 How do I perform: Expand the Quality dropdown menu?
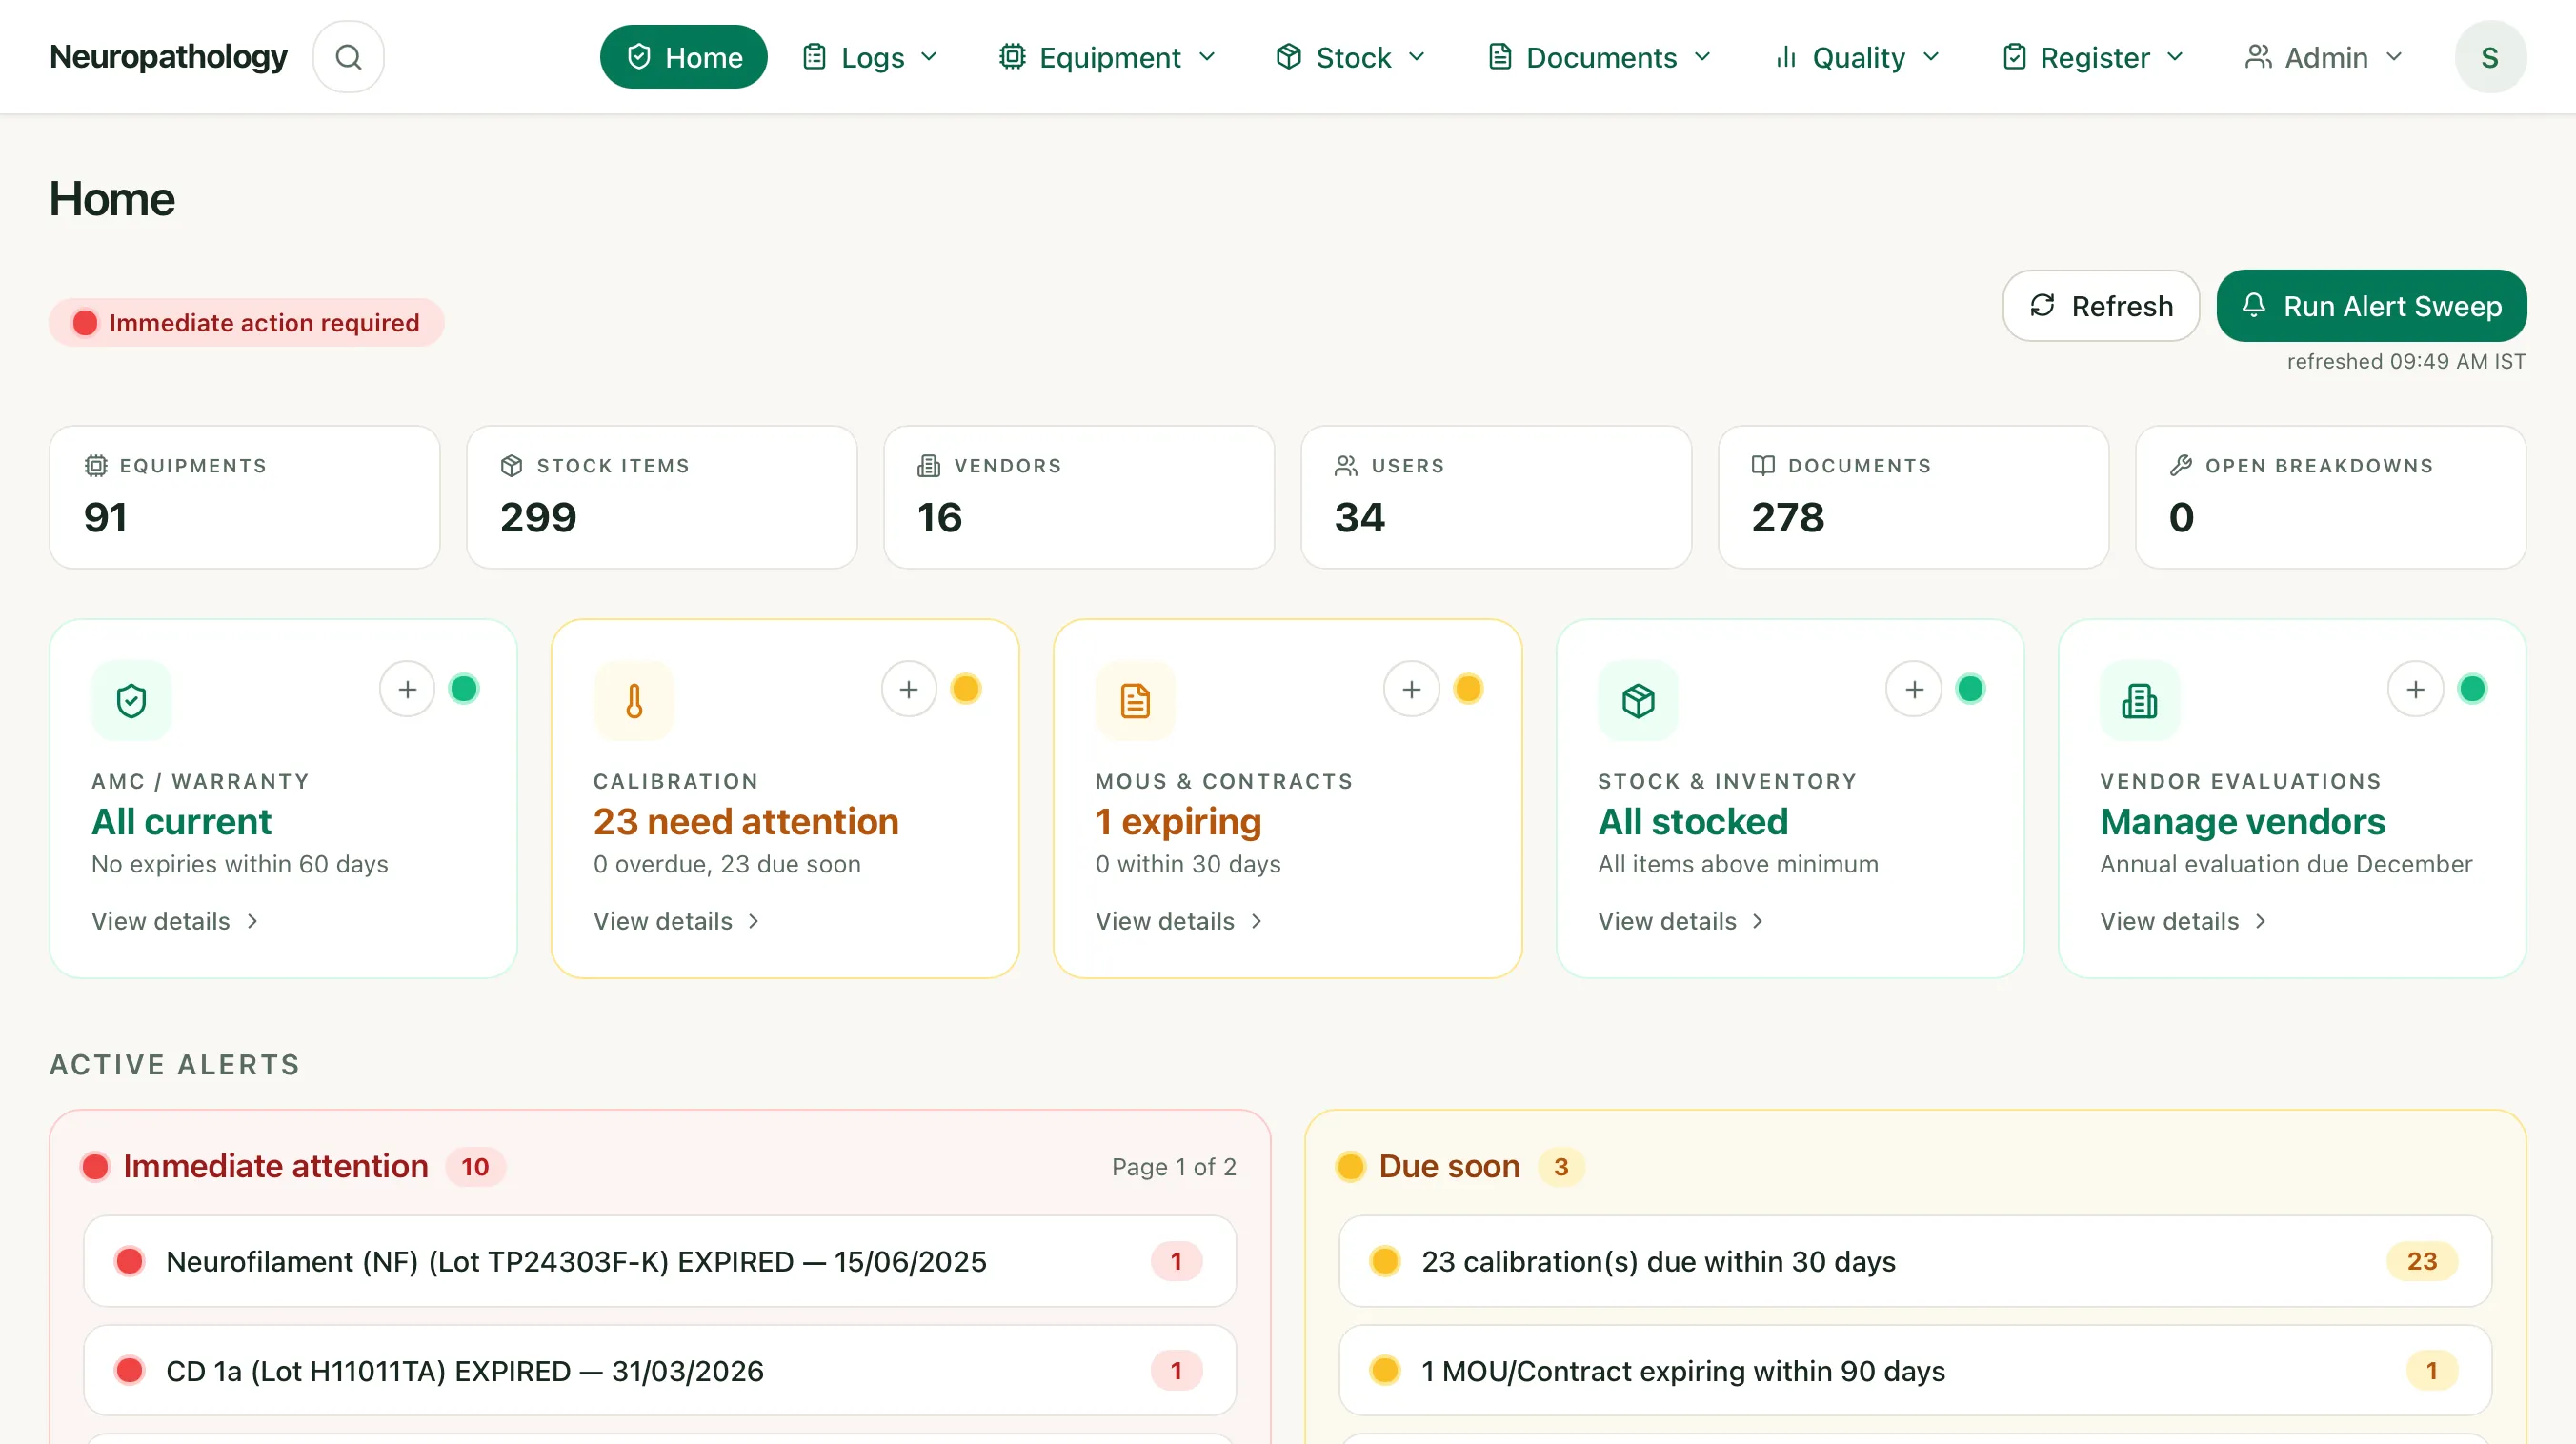click(1857, 57)
